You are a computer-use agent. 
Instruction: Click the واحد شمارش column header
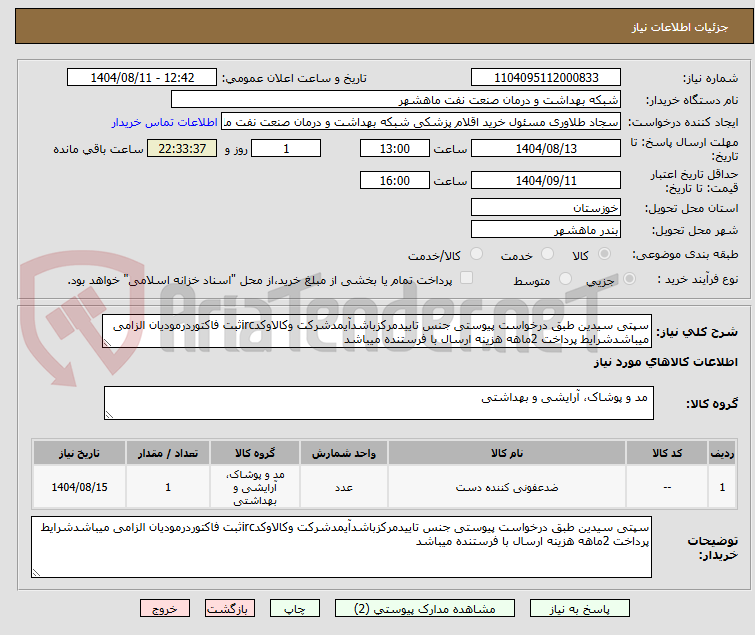pos(344,453)
